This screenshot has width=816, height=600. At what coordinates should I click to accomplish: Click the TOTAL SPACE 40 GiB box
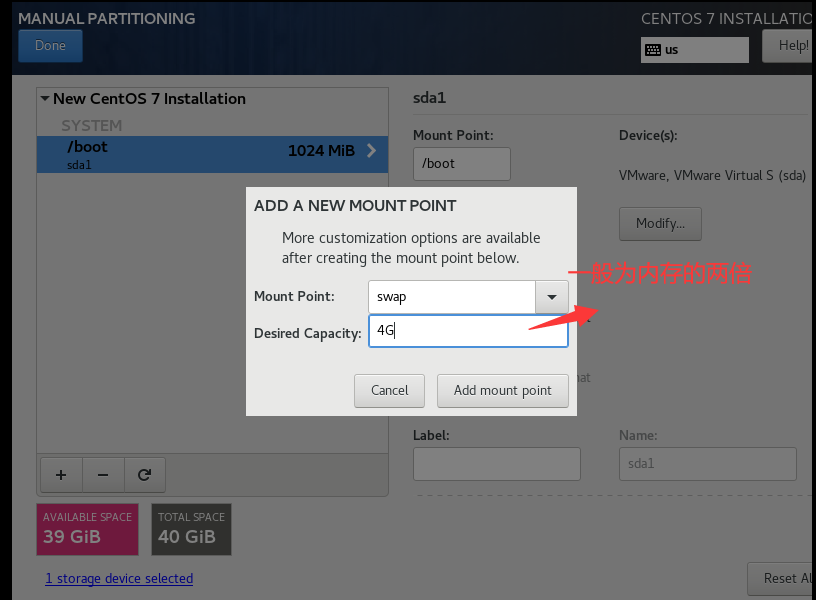[192, 529]
